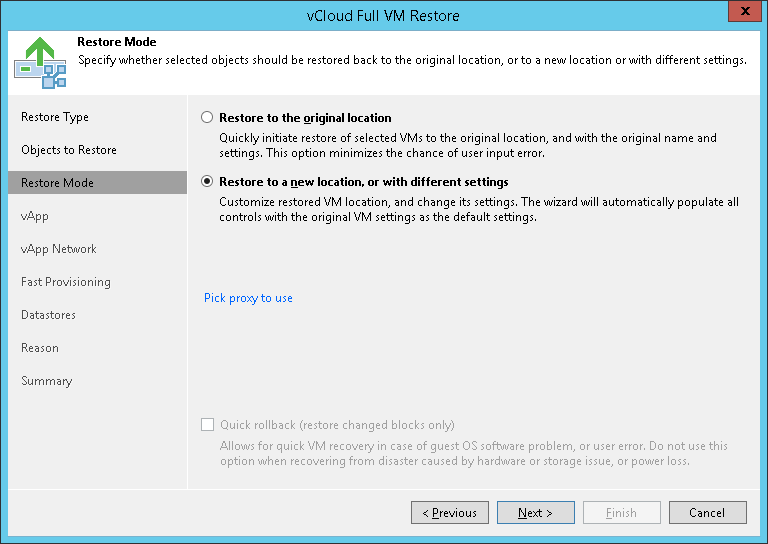
Task: Select Restore to the original location
Action: [x=208, y=117]
